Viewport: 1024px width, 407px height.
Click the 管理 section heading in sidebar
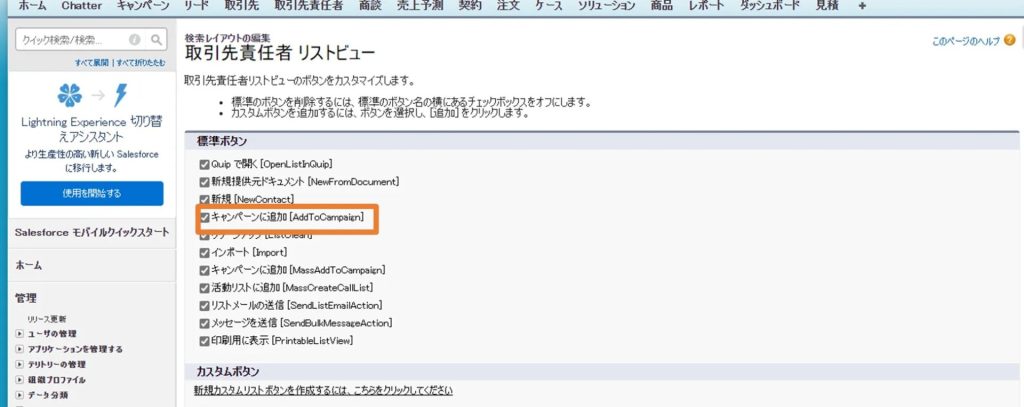(x=26, y=298)
